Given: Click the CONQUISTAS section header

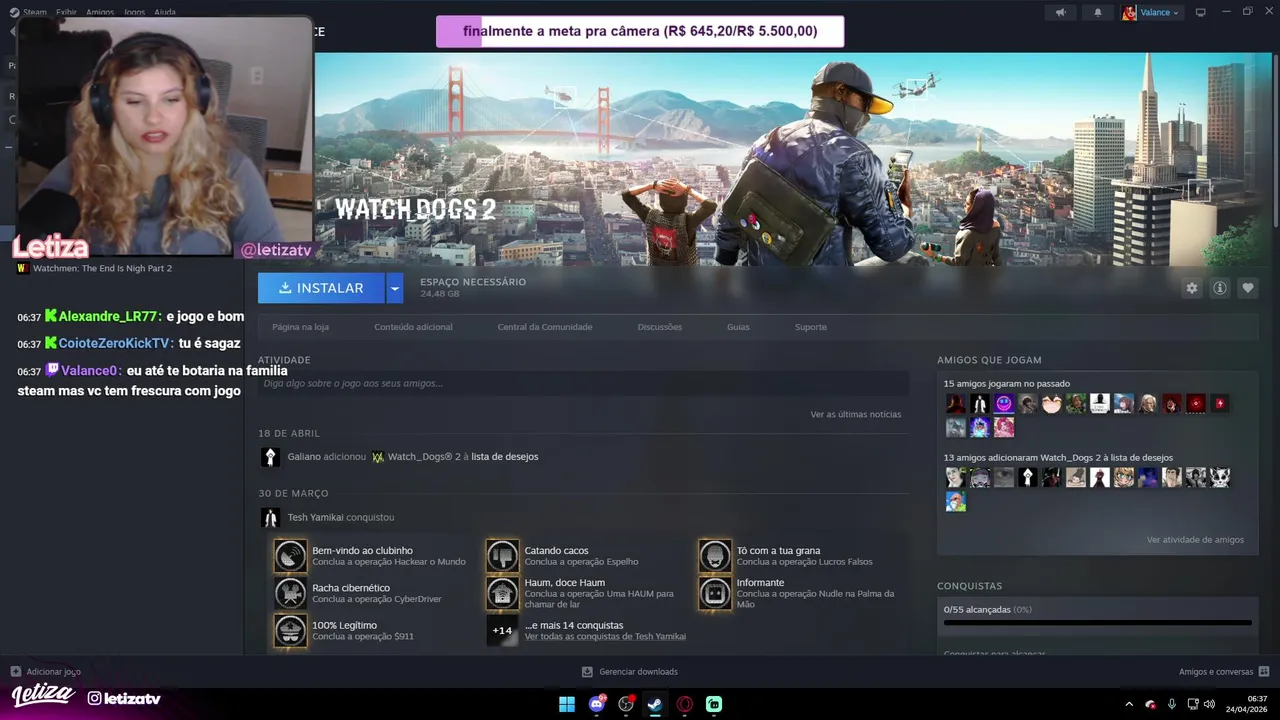Looking at the screenshot, I should point(969,586).
